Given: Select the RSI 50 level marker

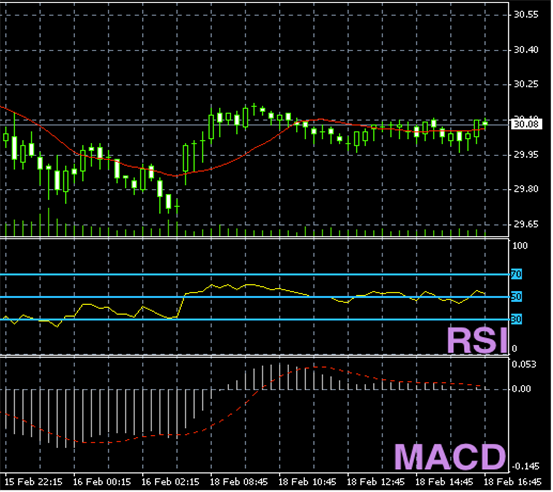Looking at the screenshot, I should (x=517, y=297).
